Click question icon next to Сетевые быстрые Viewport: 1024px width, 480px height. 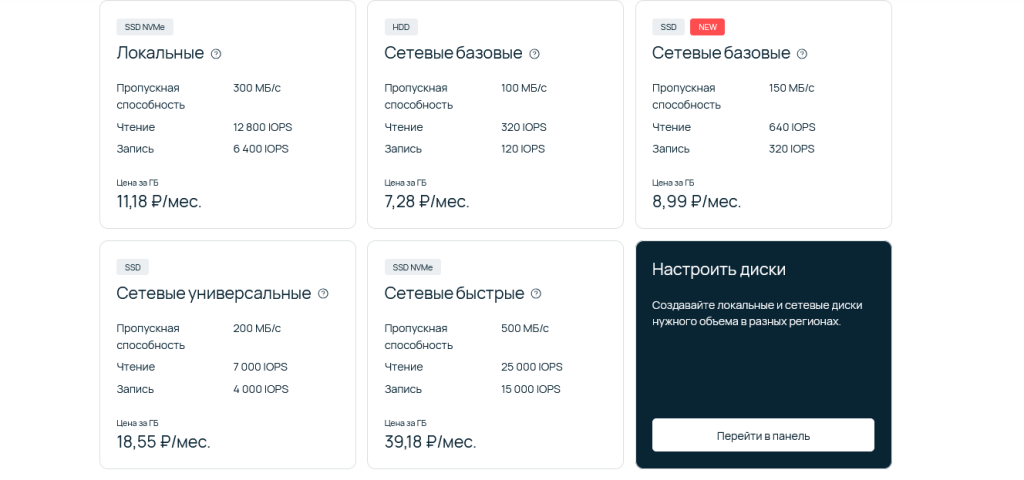coord(536,294)
